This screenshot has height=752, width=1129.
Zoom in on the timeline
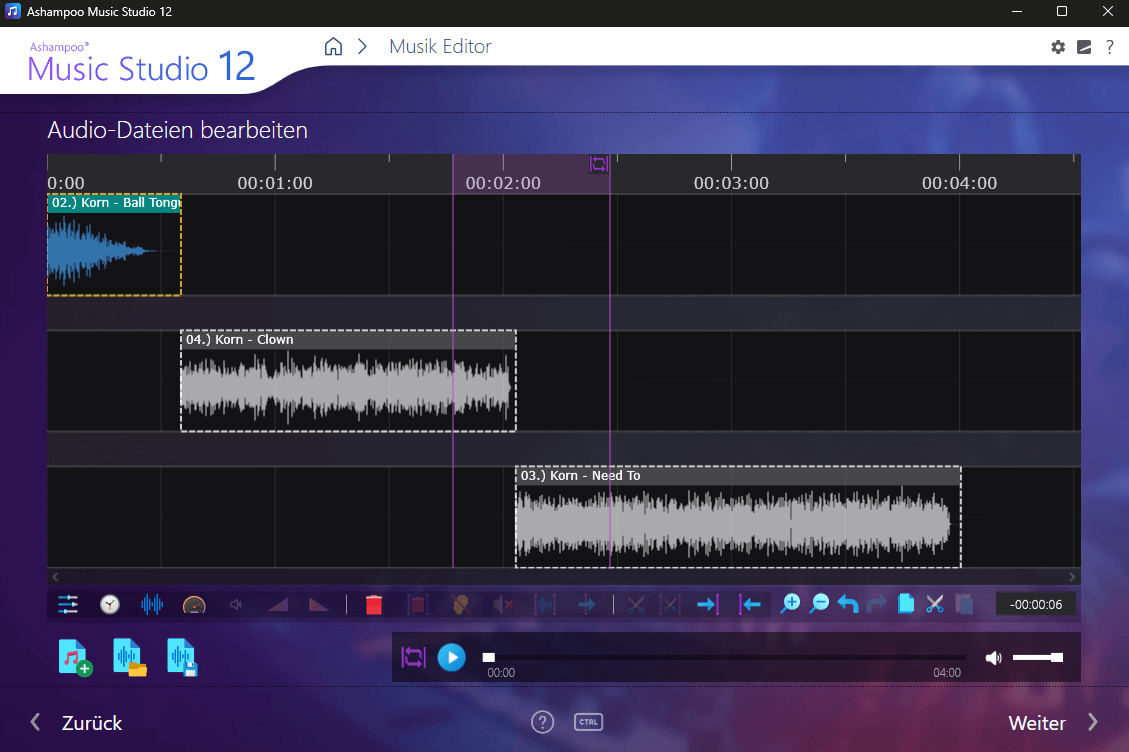point(791,603)
